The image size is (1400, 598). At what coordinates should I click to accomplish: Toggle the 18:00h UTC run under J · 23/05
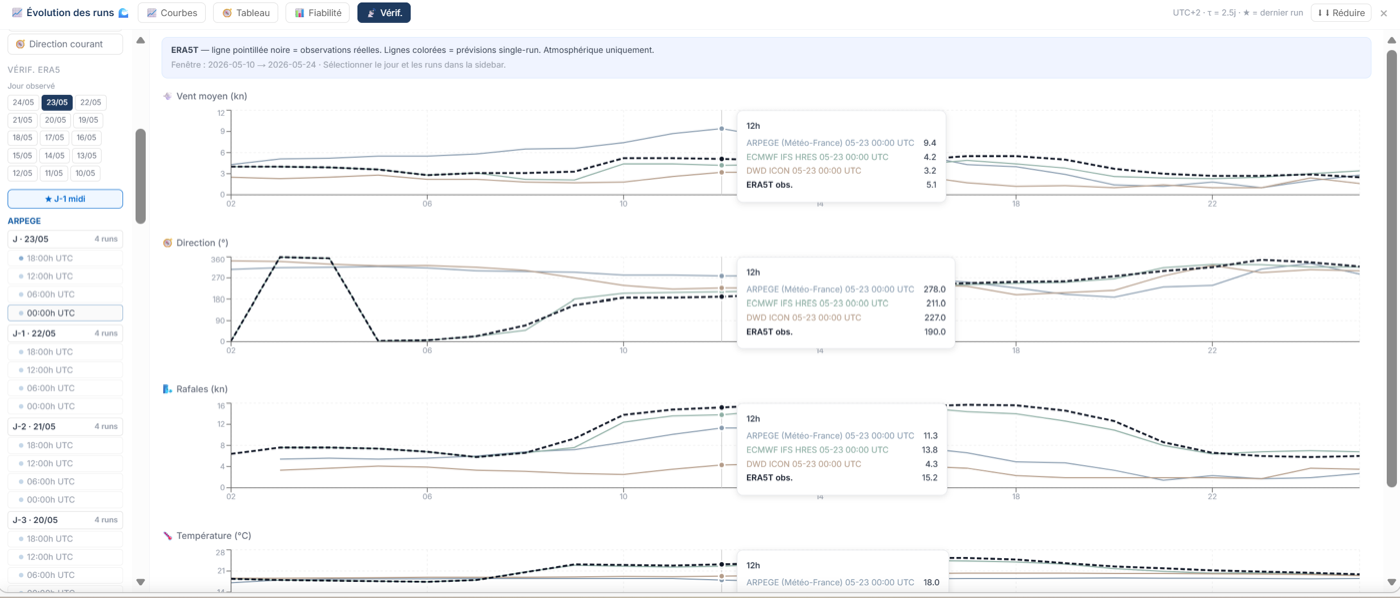[65, 258]
